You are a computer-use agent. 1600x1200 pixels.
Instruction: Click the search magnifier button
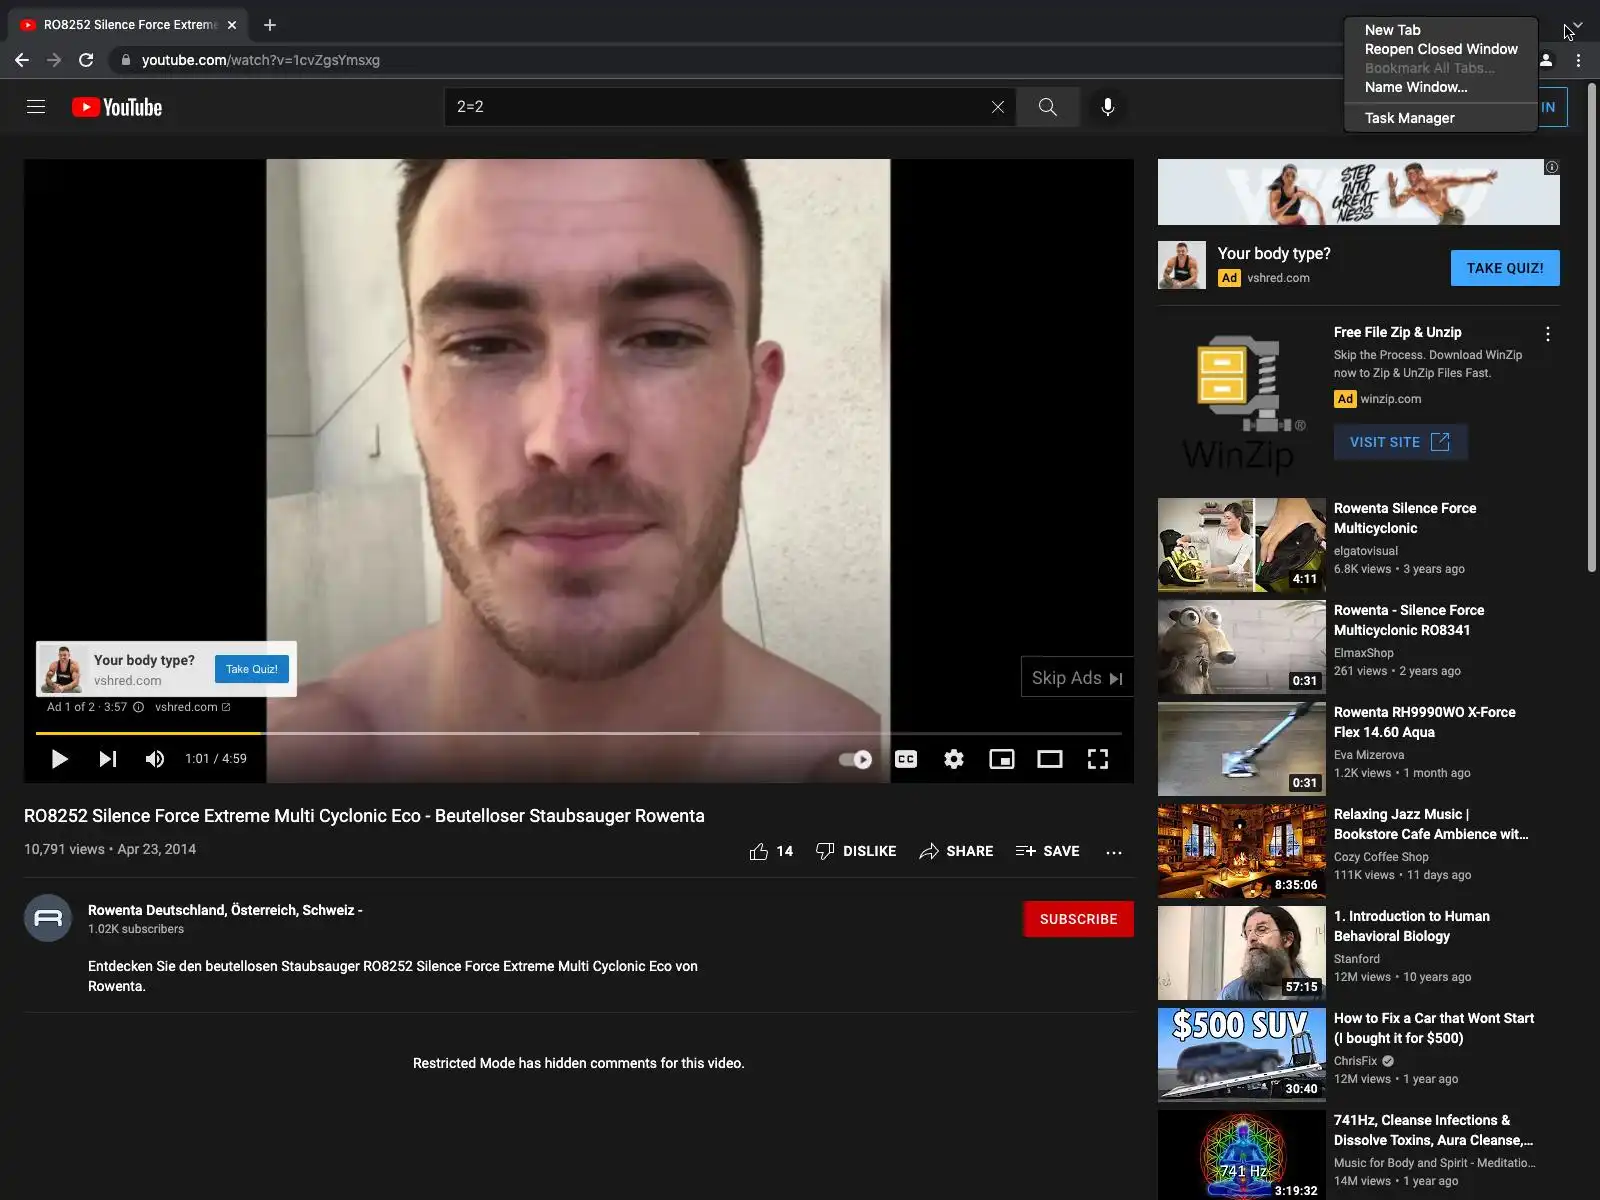click(1047, 107)
